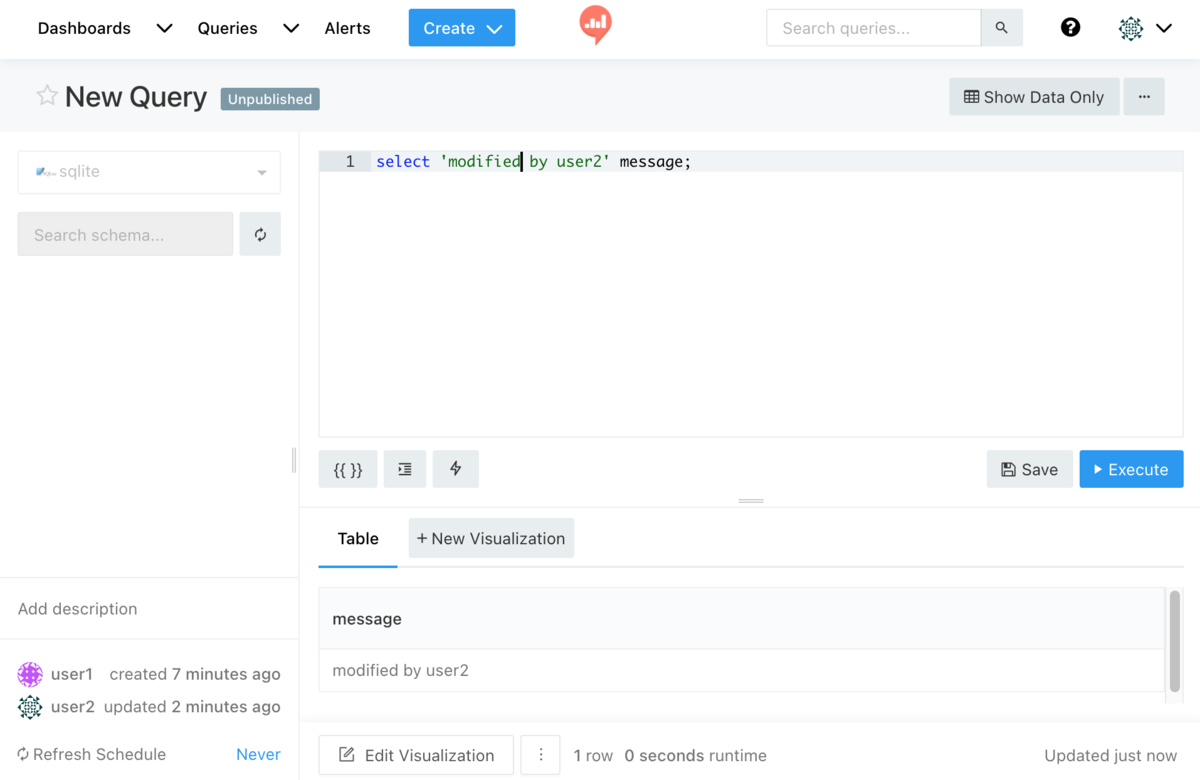Open help via the question mark icon
This screenshot has width=1200, height=780.
coord(1070,27)
